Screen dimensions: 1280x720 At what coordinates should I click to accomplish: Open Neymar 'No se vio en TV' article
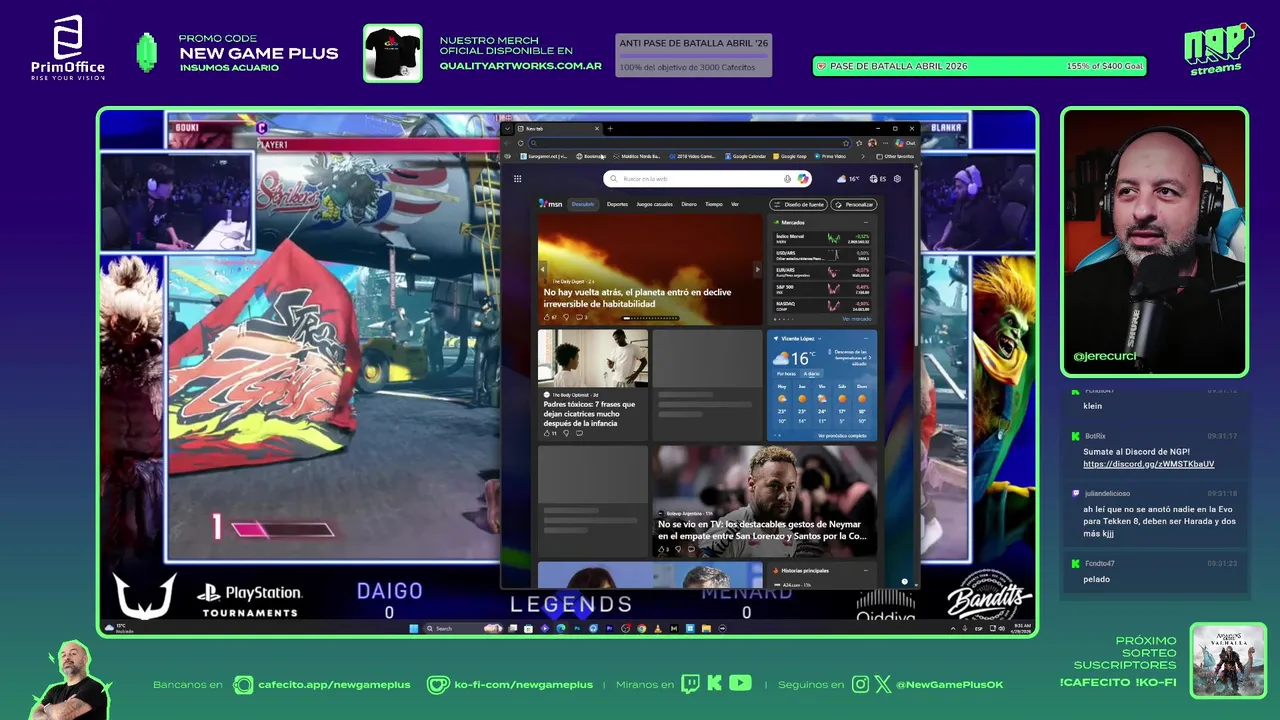pos(764,501)
